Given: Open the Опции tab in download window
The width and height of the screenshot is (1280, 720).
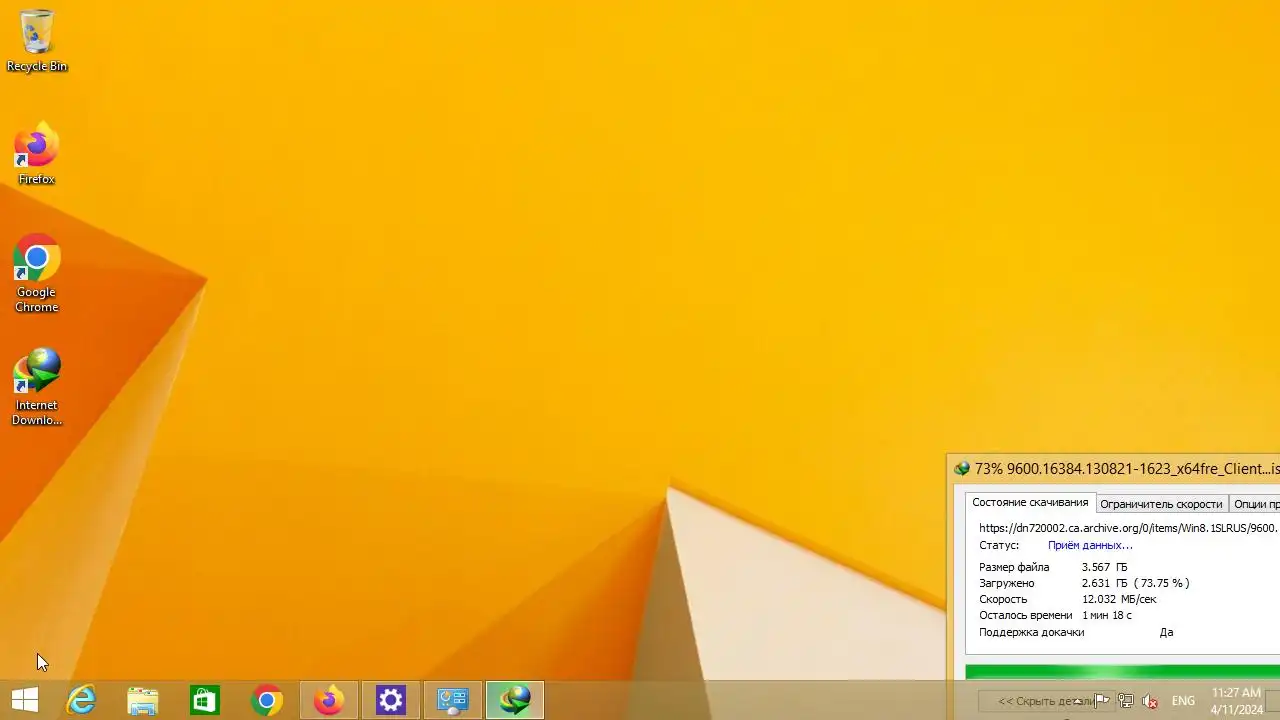Looking at the screenshot, I should click(x=1255, y=504).
